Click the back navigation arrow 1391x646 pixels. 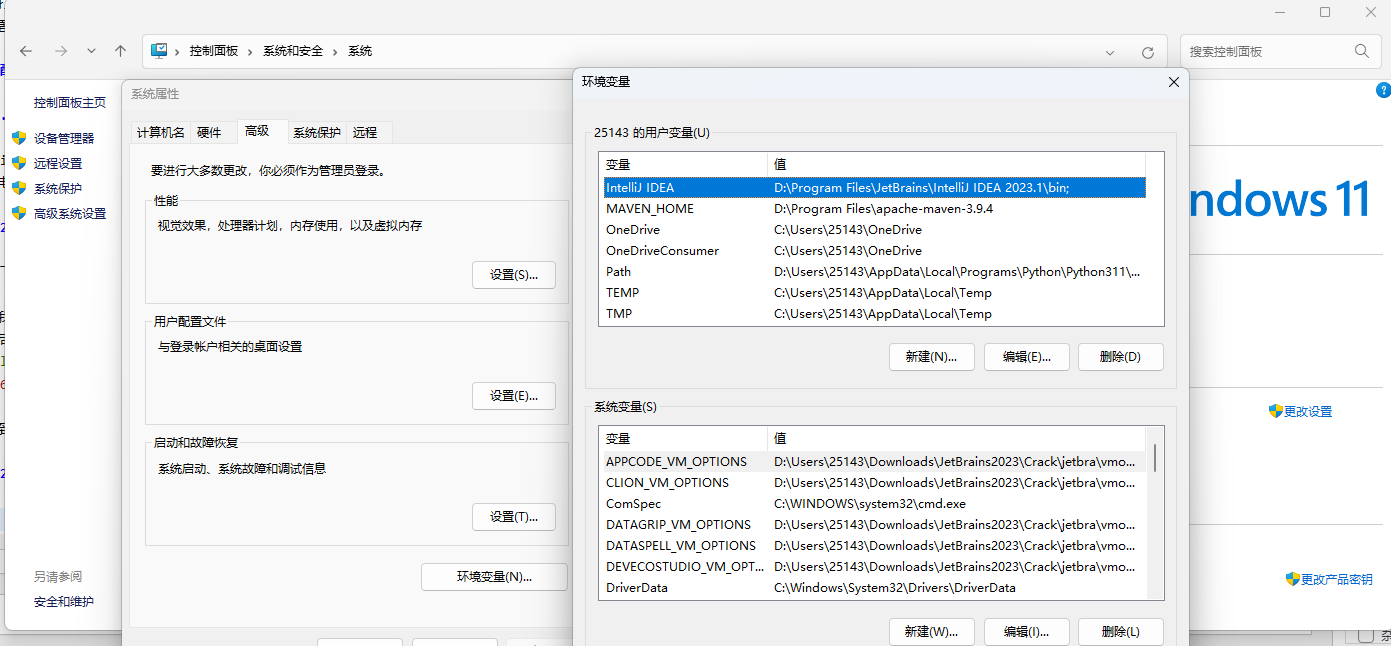click(x=25, y=50)
